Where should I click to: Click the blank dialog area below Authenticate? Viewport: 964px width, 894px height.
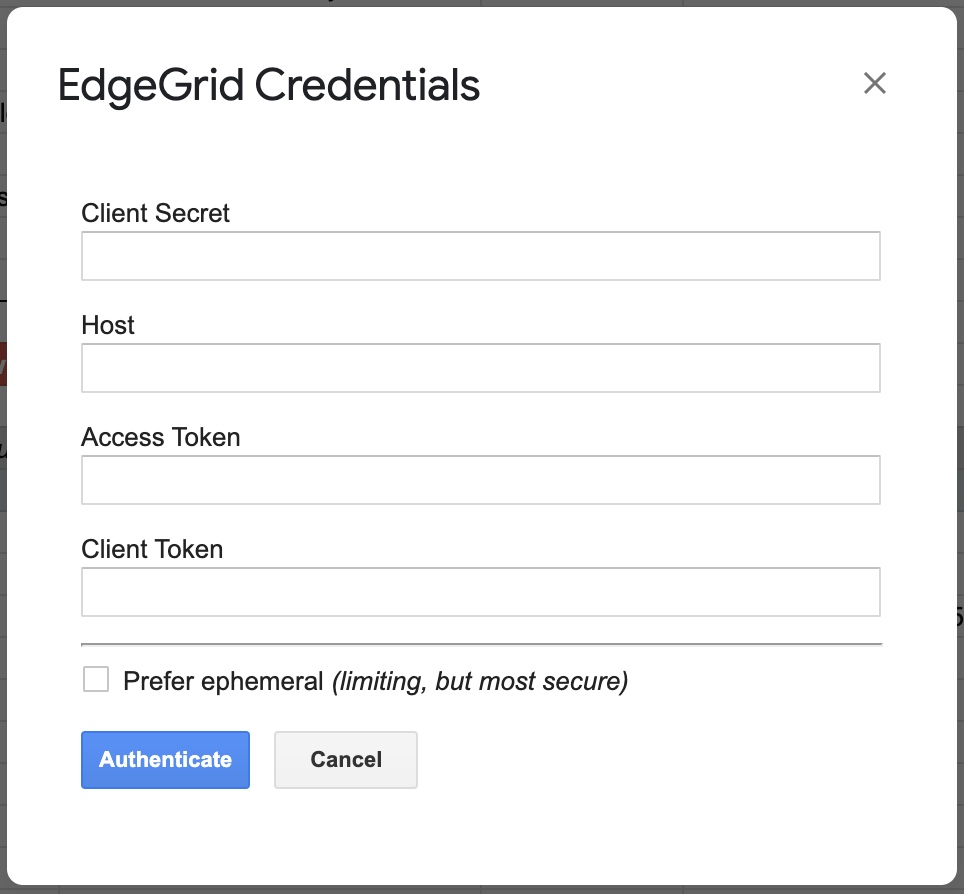click(481, 836)
